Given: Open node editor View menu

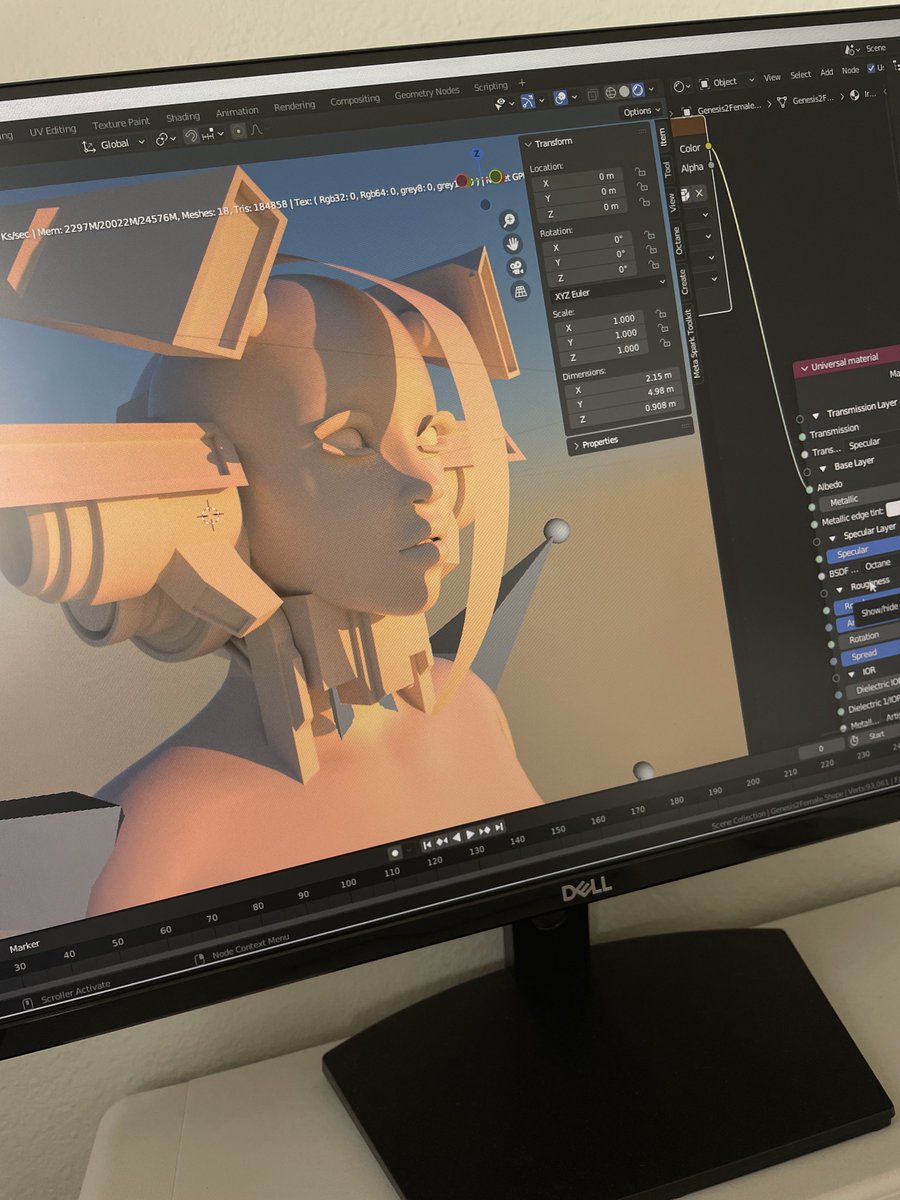Looking at the screenshot, I should [772, 77].
